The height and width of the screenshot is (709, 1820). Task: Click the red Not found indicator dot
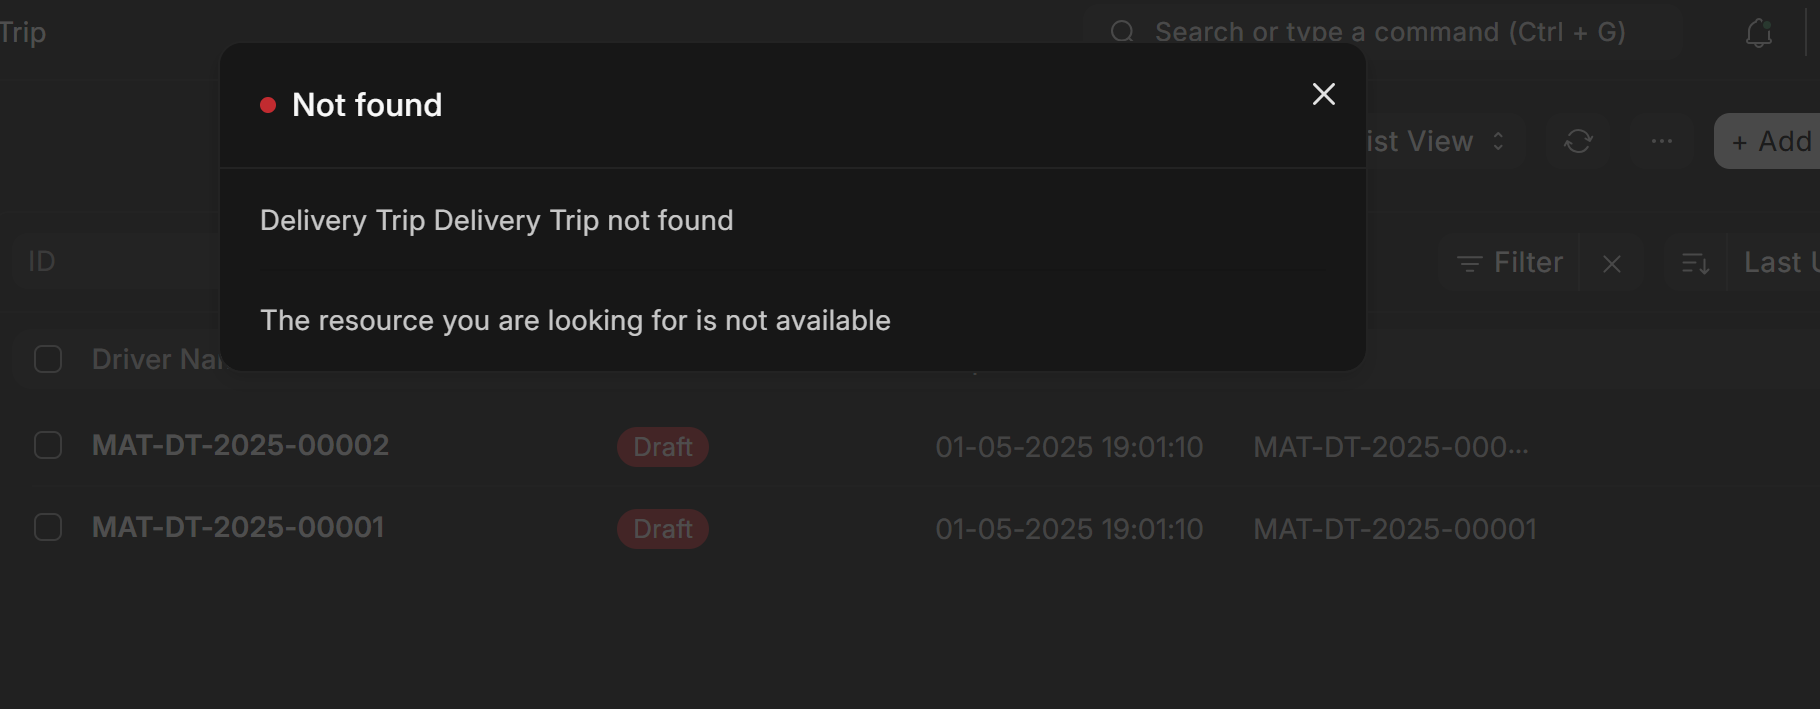coord(267,105)
